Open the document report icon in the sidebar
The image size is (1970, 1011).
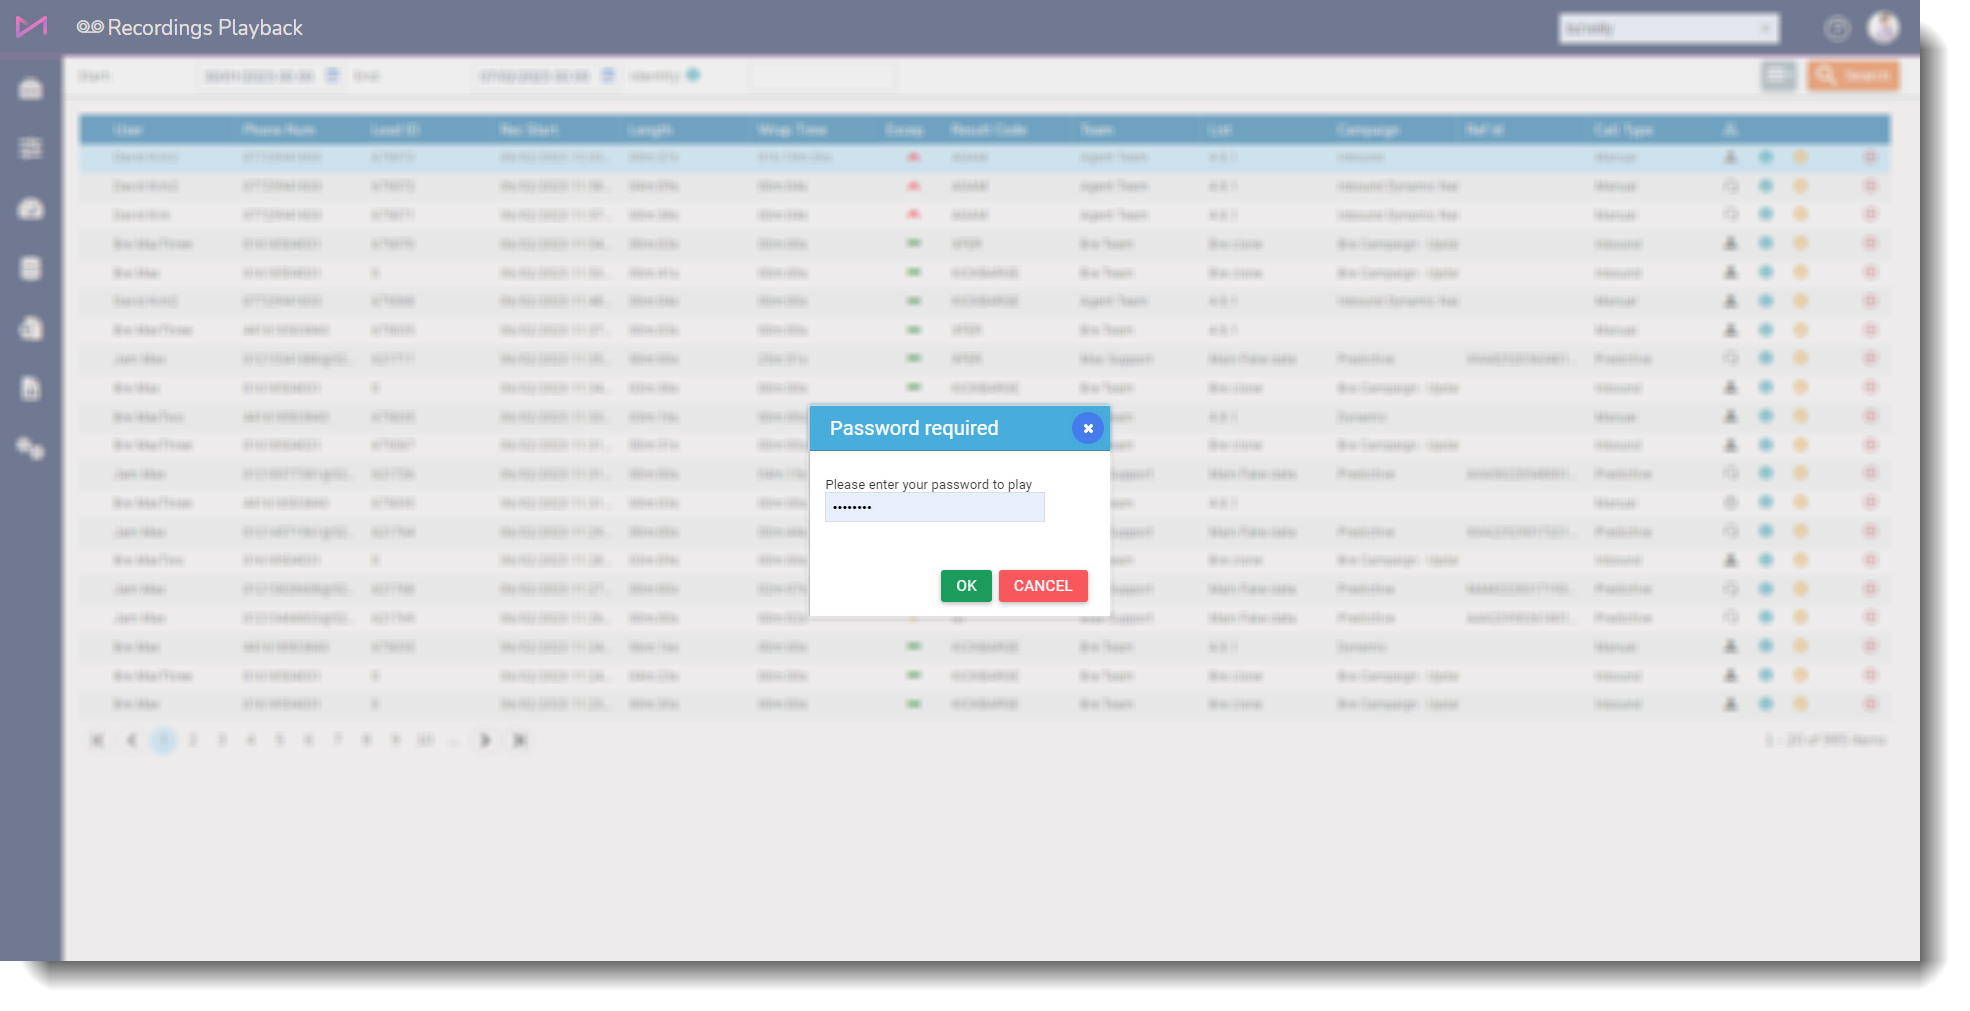[x=31, y=388]
